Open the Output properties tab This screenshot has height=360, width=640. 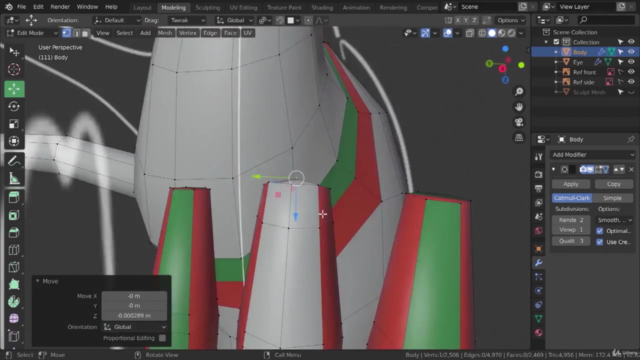coord(539,189)
